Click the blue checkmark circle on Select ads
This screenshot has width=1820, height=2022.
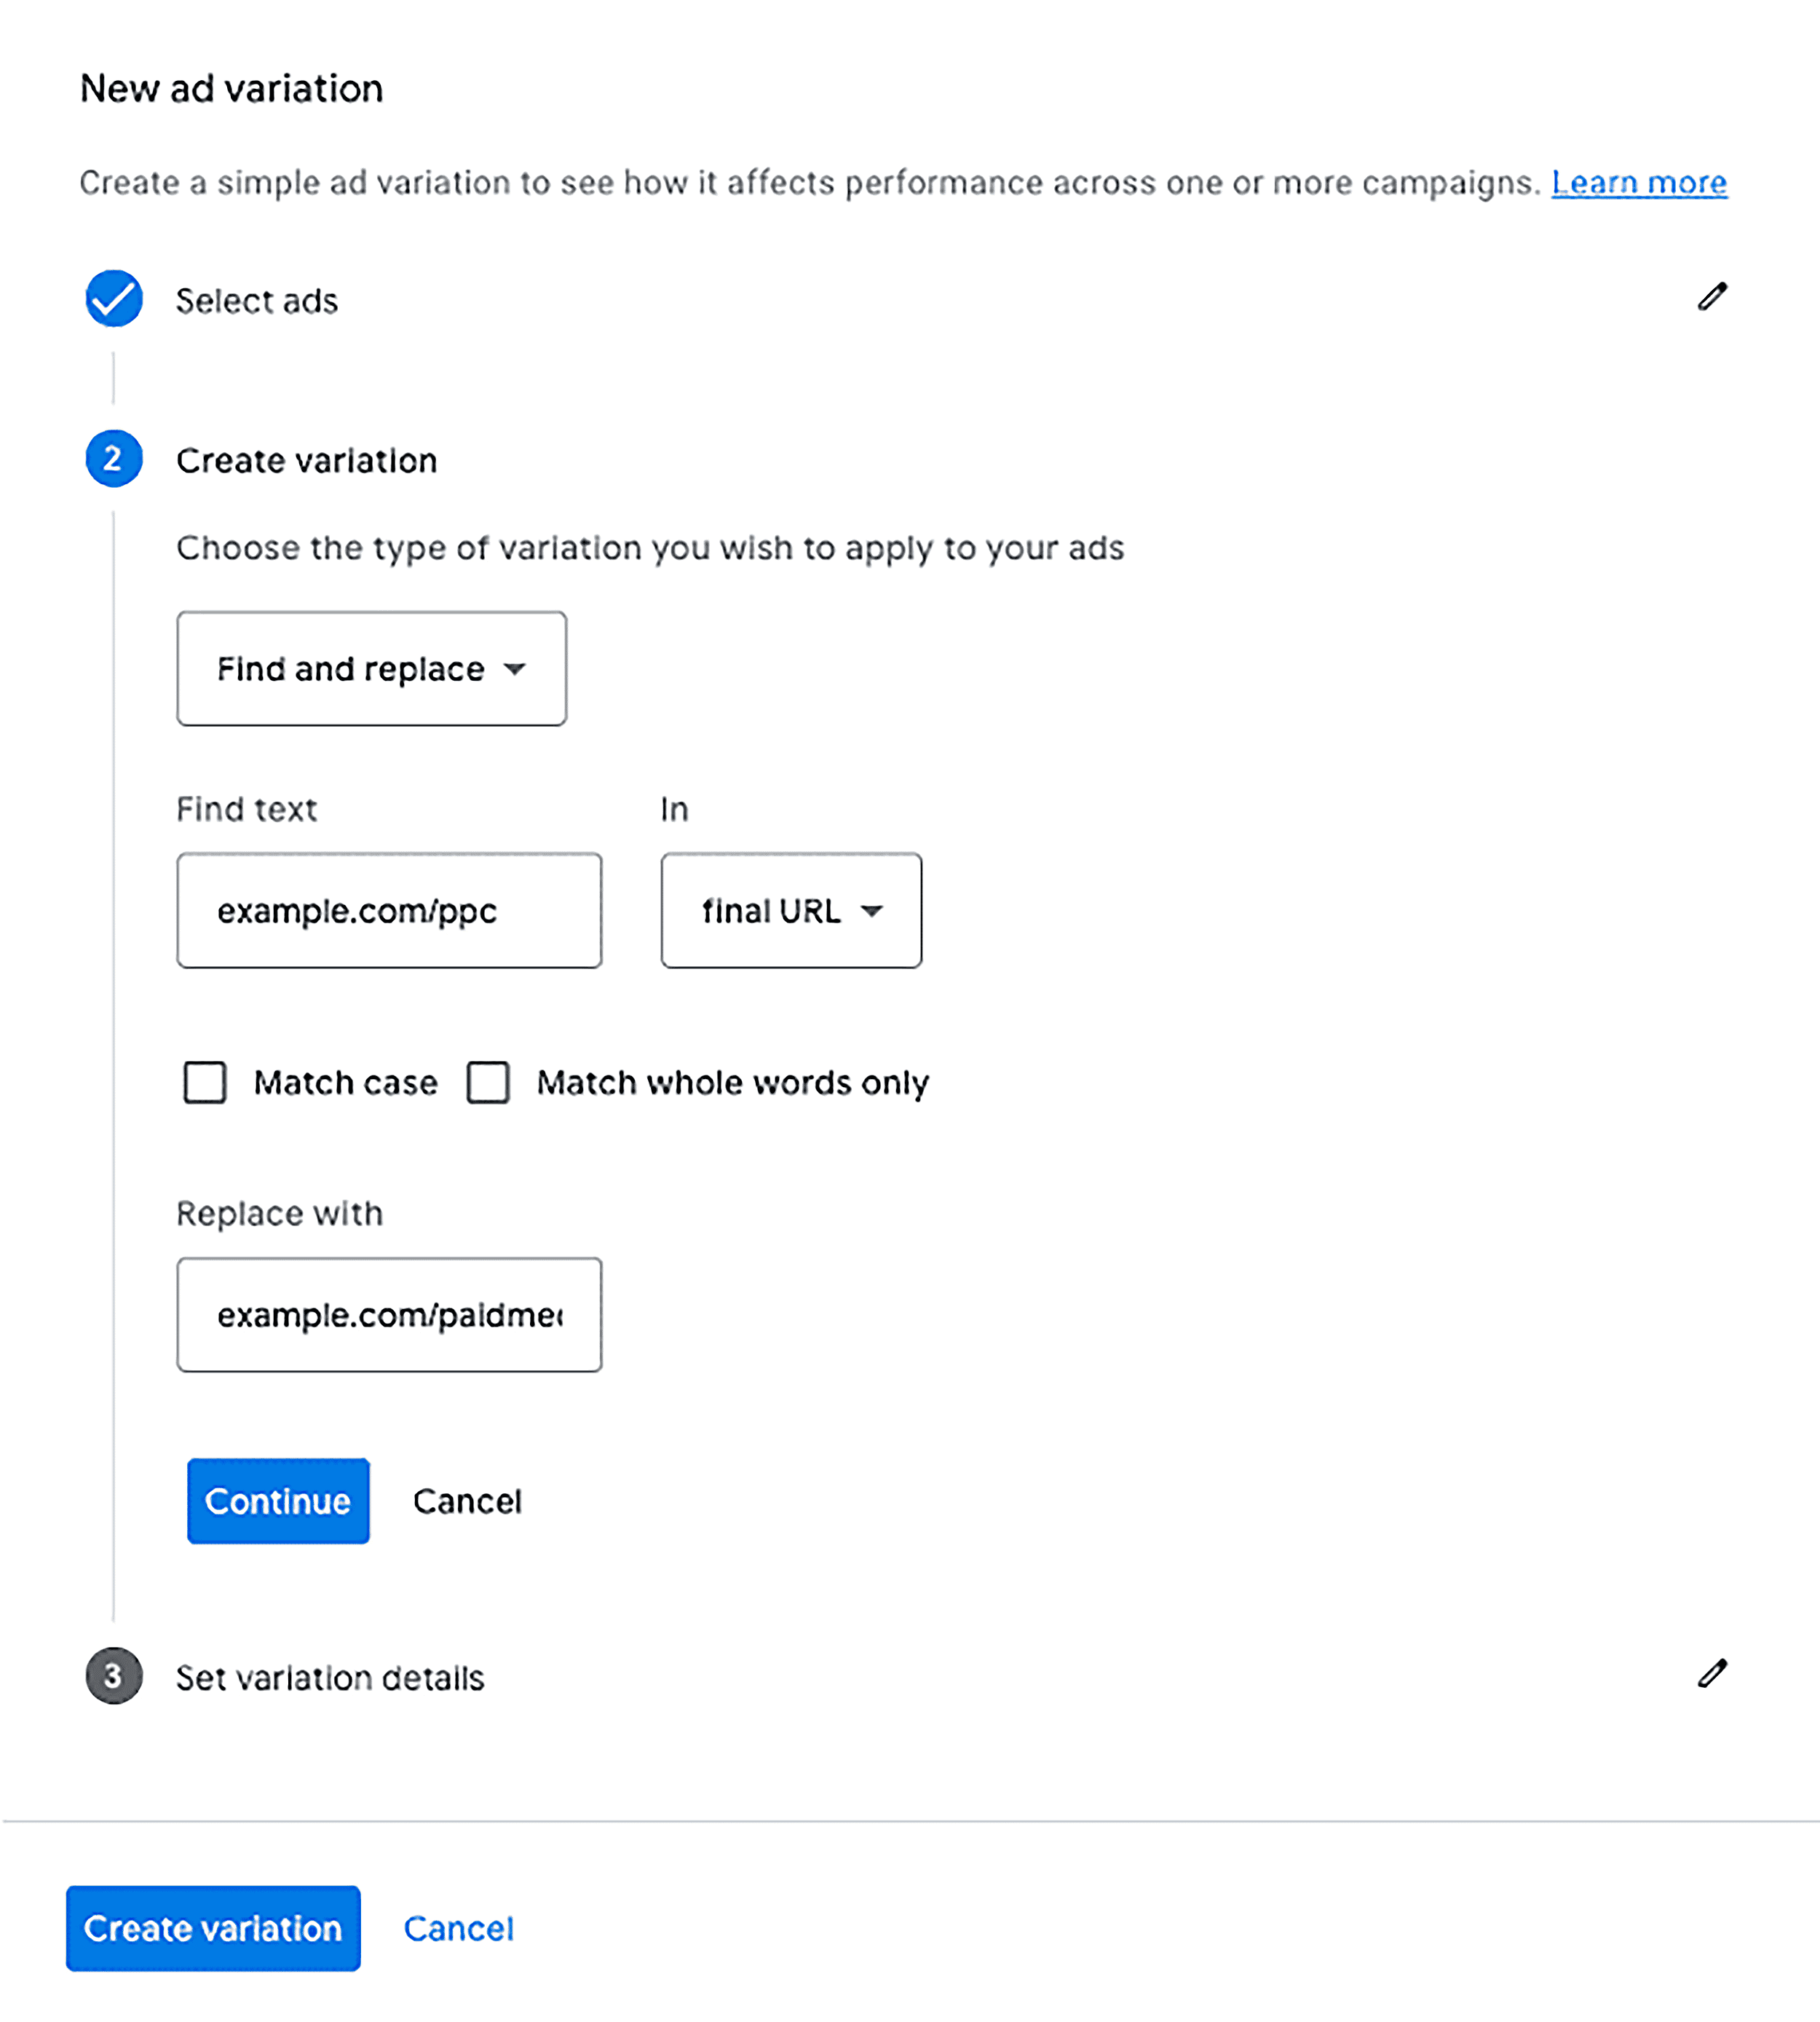tap(113, 297)
